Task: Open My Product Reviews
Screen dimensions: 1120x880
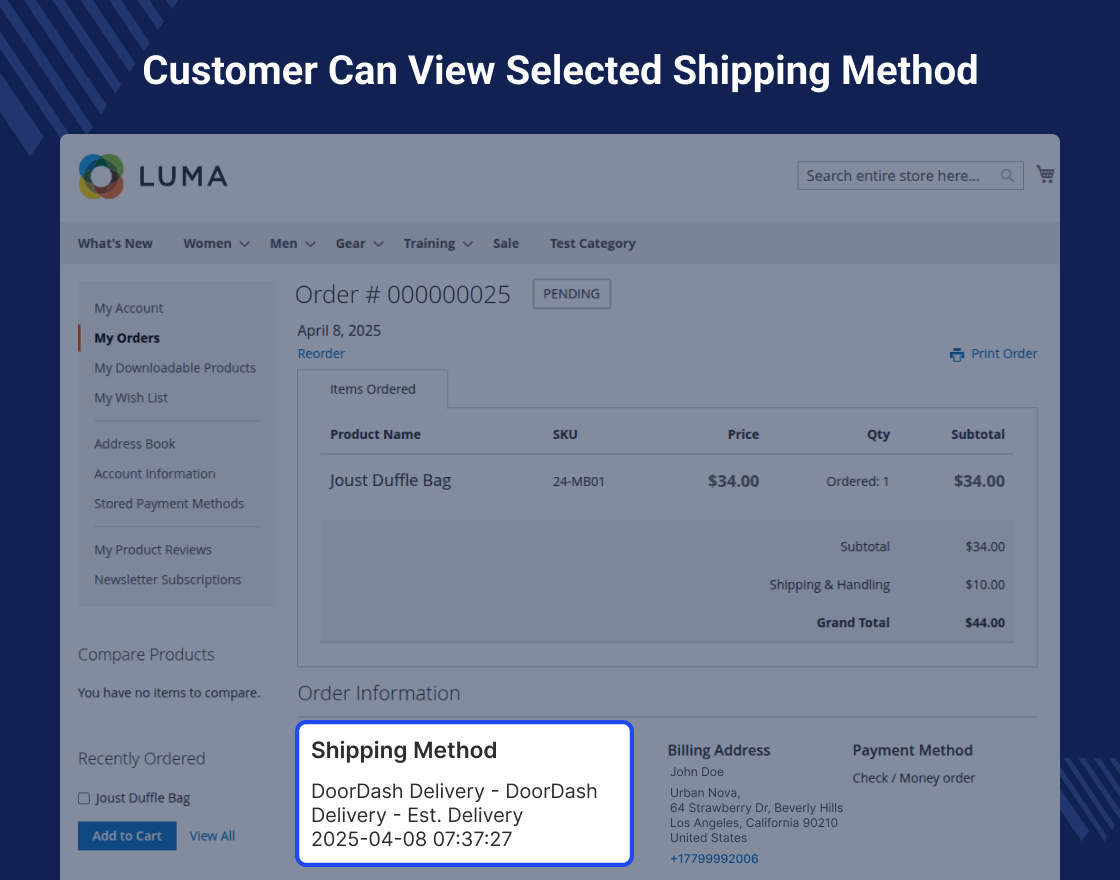Action: 153,550
